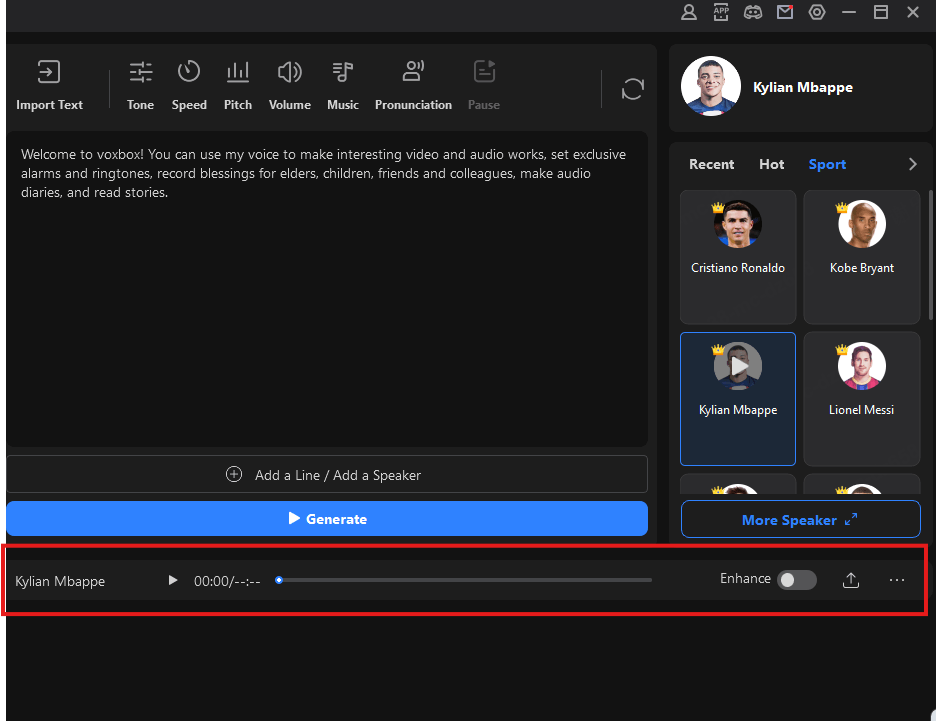Open the Volume control
936x721 pixels.
click(290, 85)
